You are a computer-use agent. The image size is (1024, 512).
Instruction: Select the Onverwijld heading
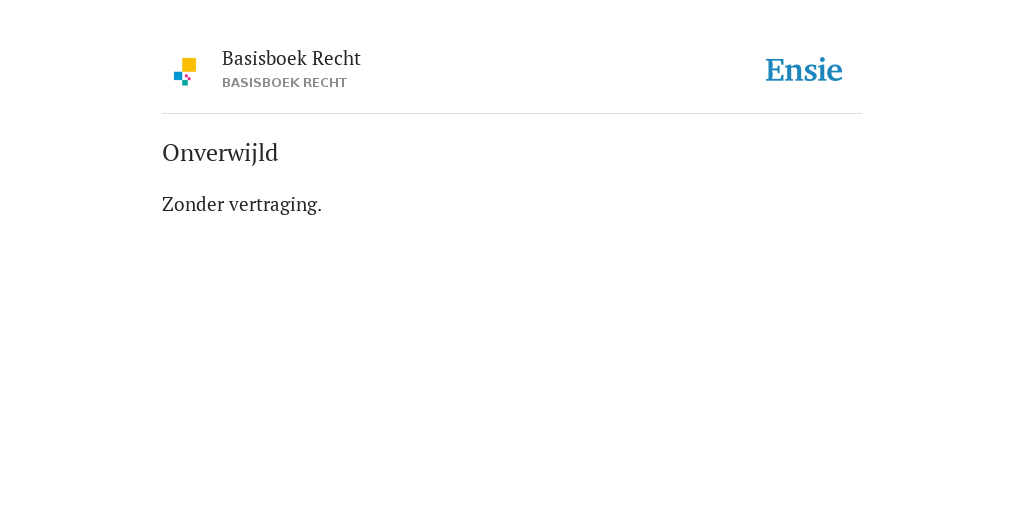[x=220, y=153]
